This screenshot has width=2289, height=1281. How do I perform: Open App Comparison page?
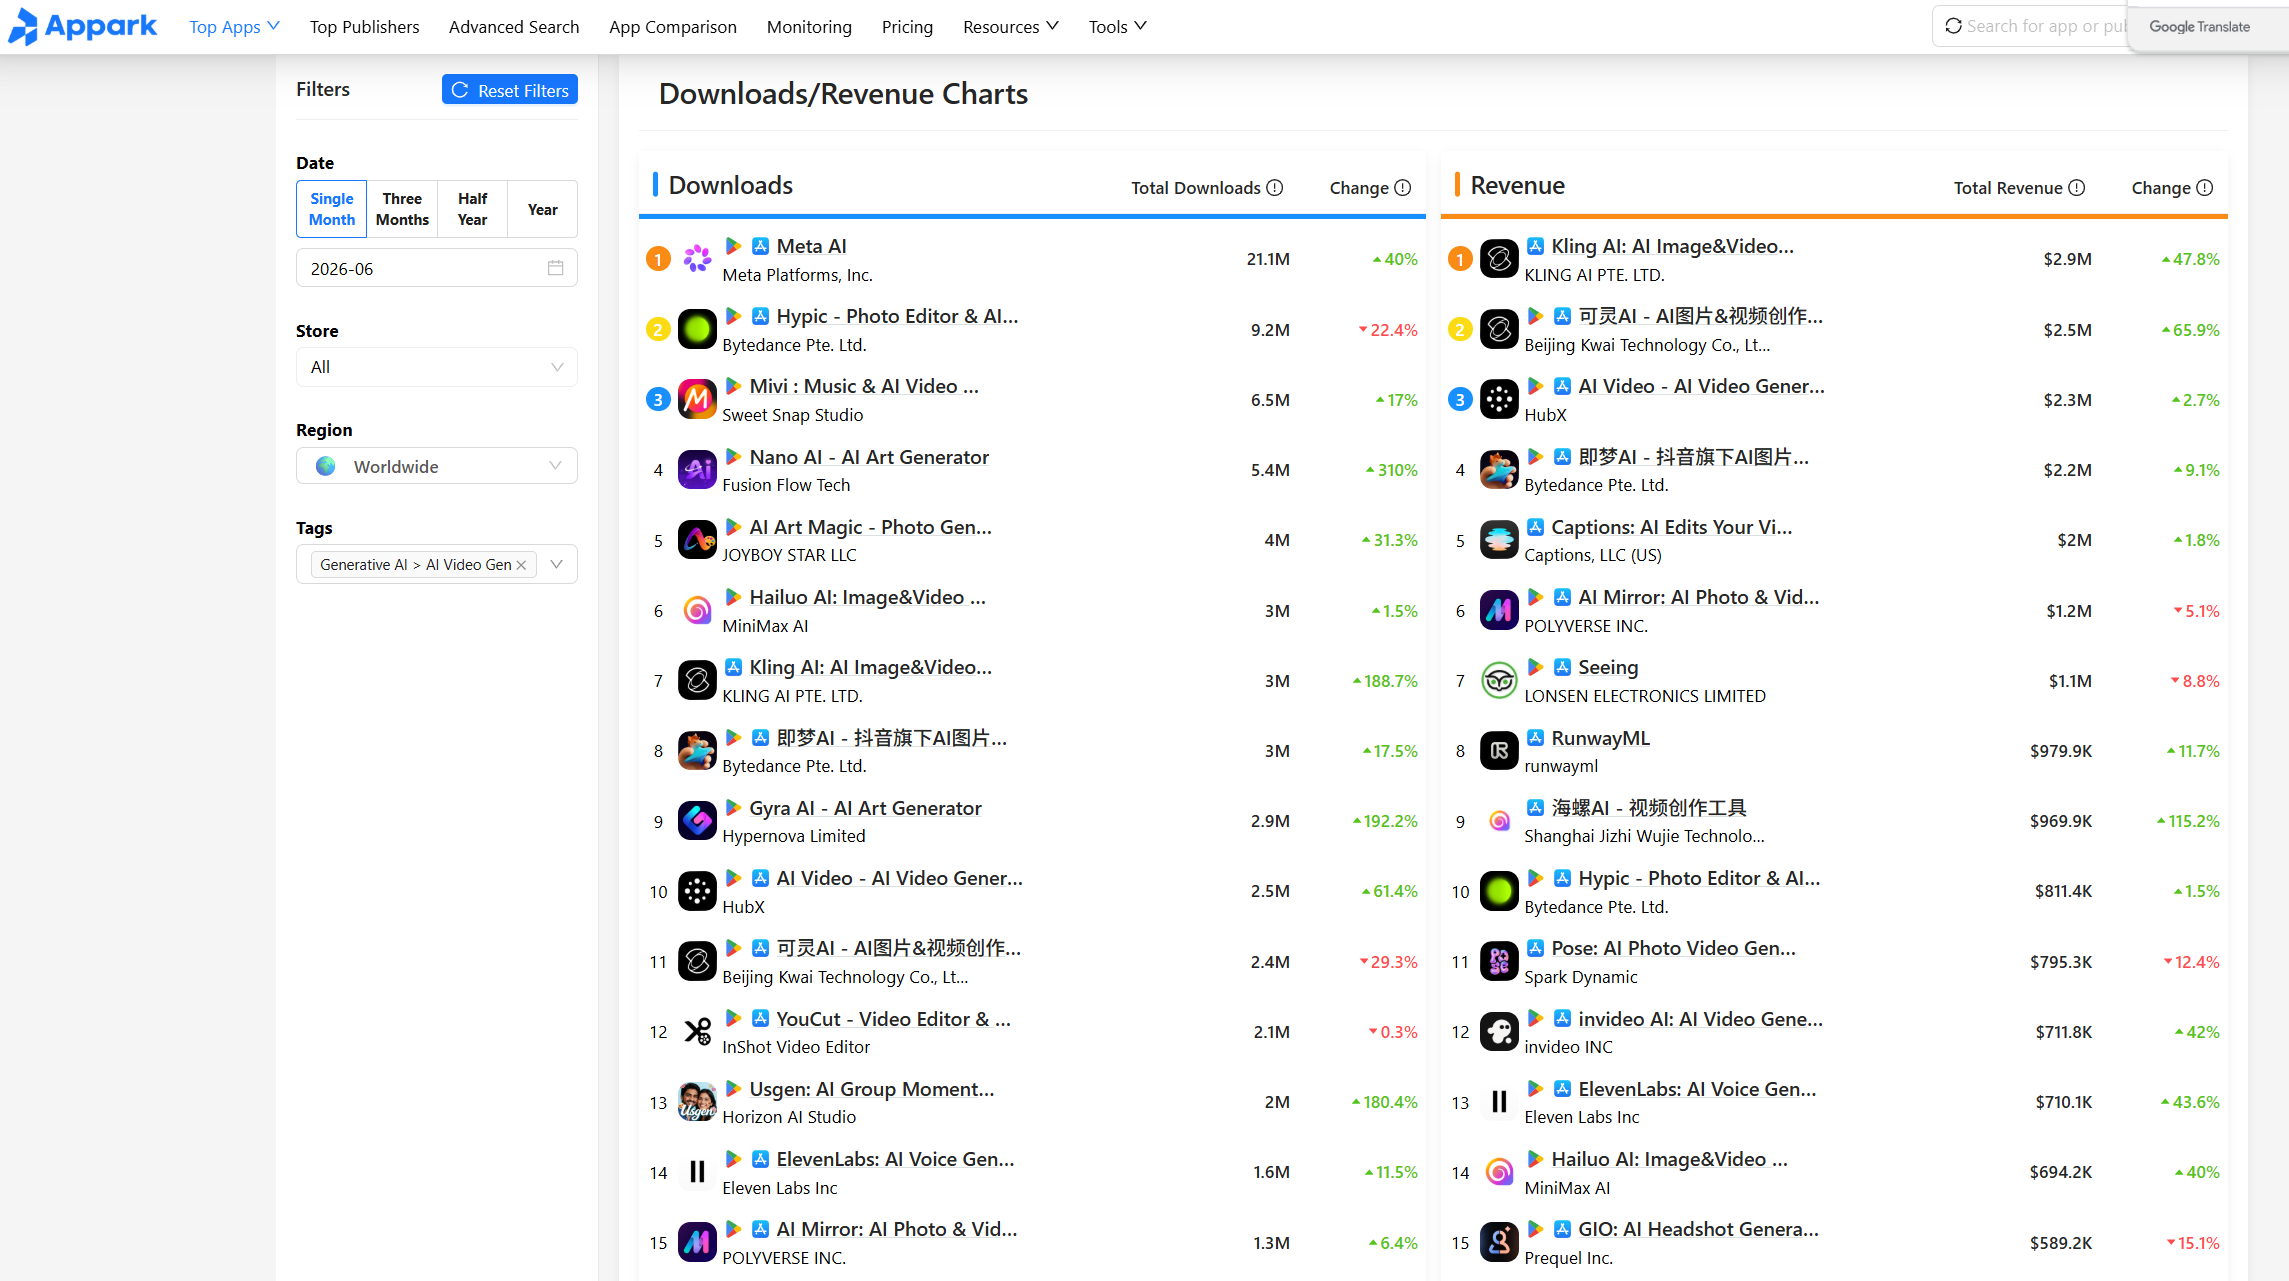(x=673, y=27)
